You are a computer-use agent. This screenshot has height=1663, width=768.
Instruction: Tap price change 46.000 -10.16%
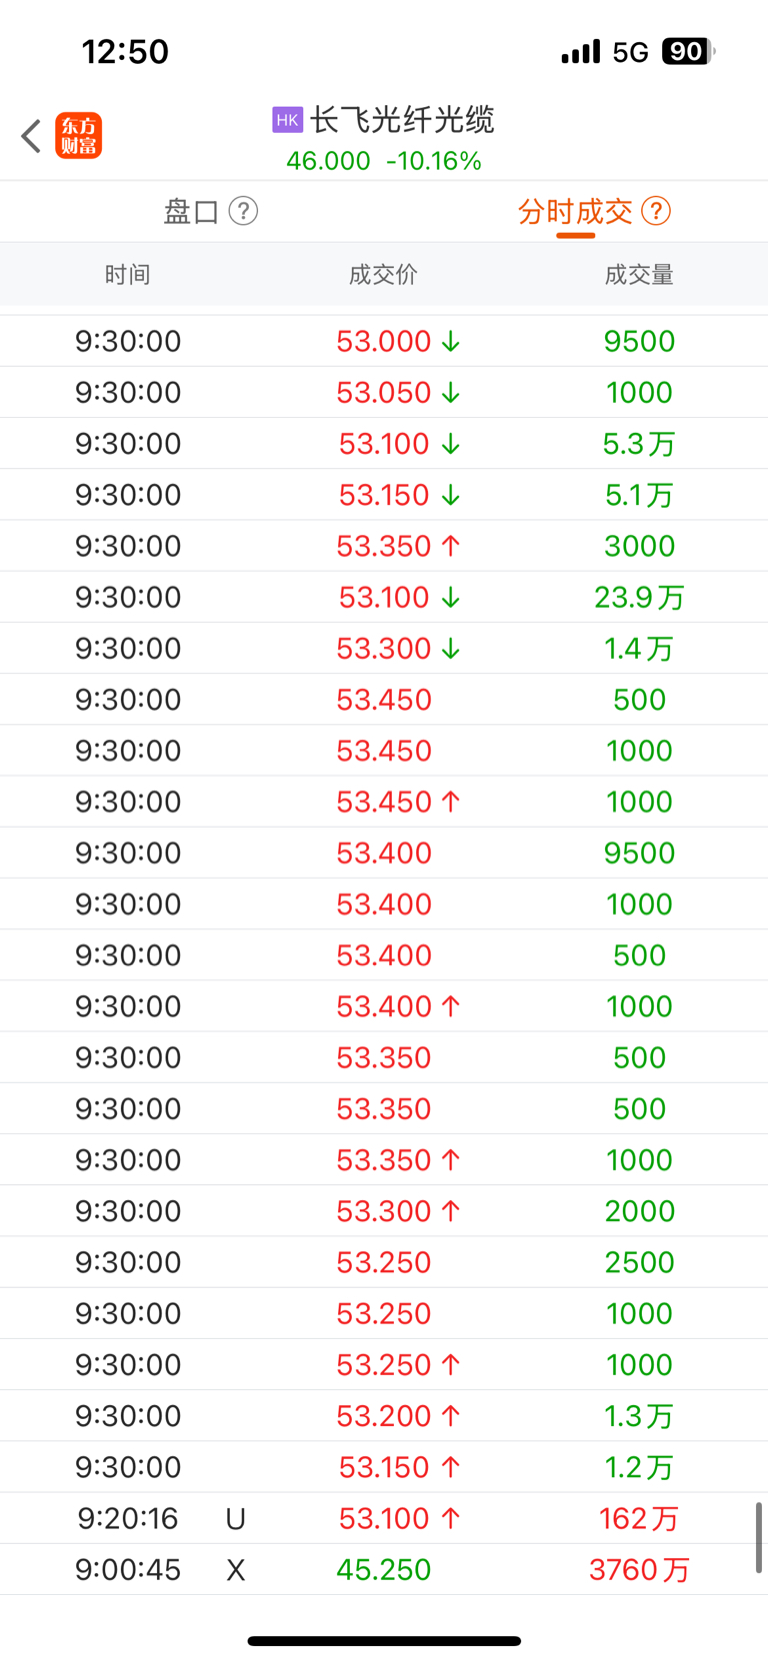coord(384,161)
